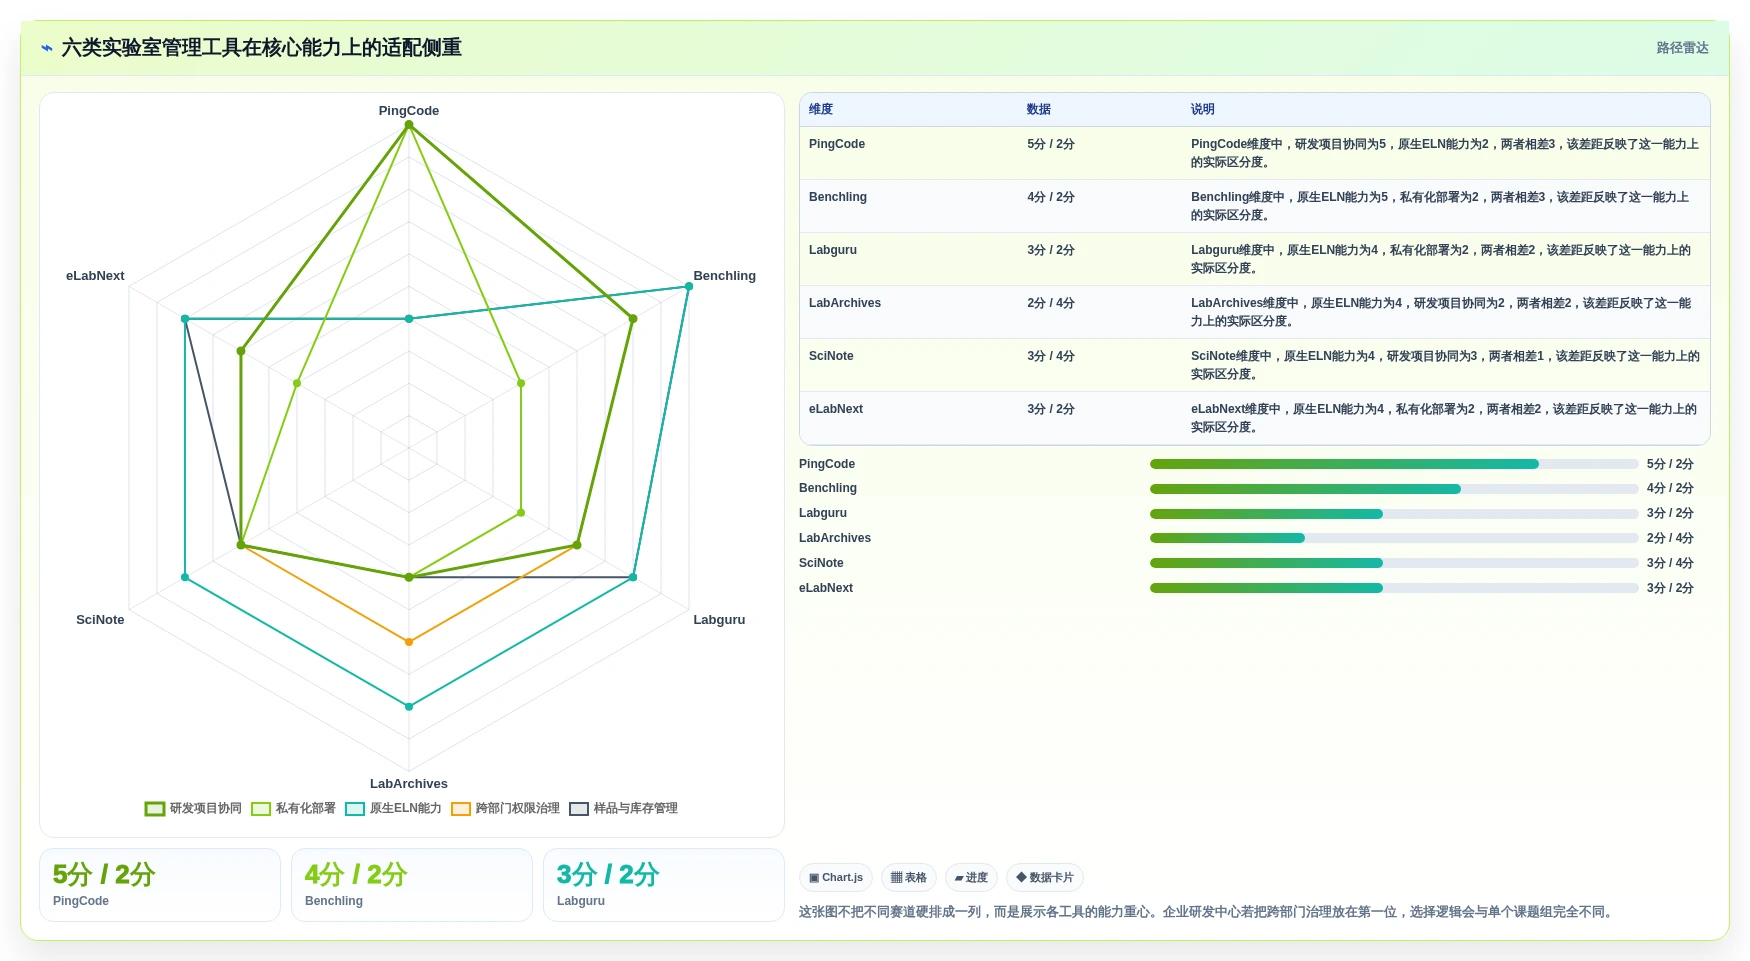Select the PingCode table row name
Screen dimensions: 1750x961
pos(837,144)
